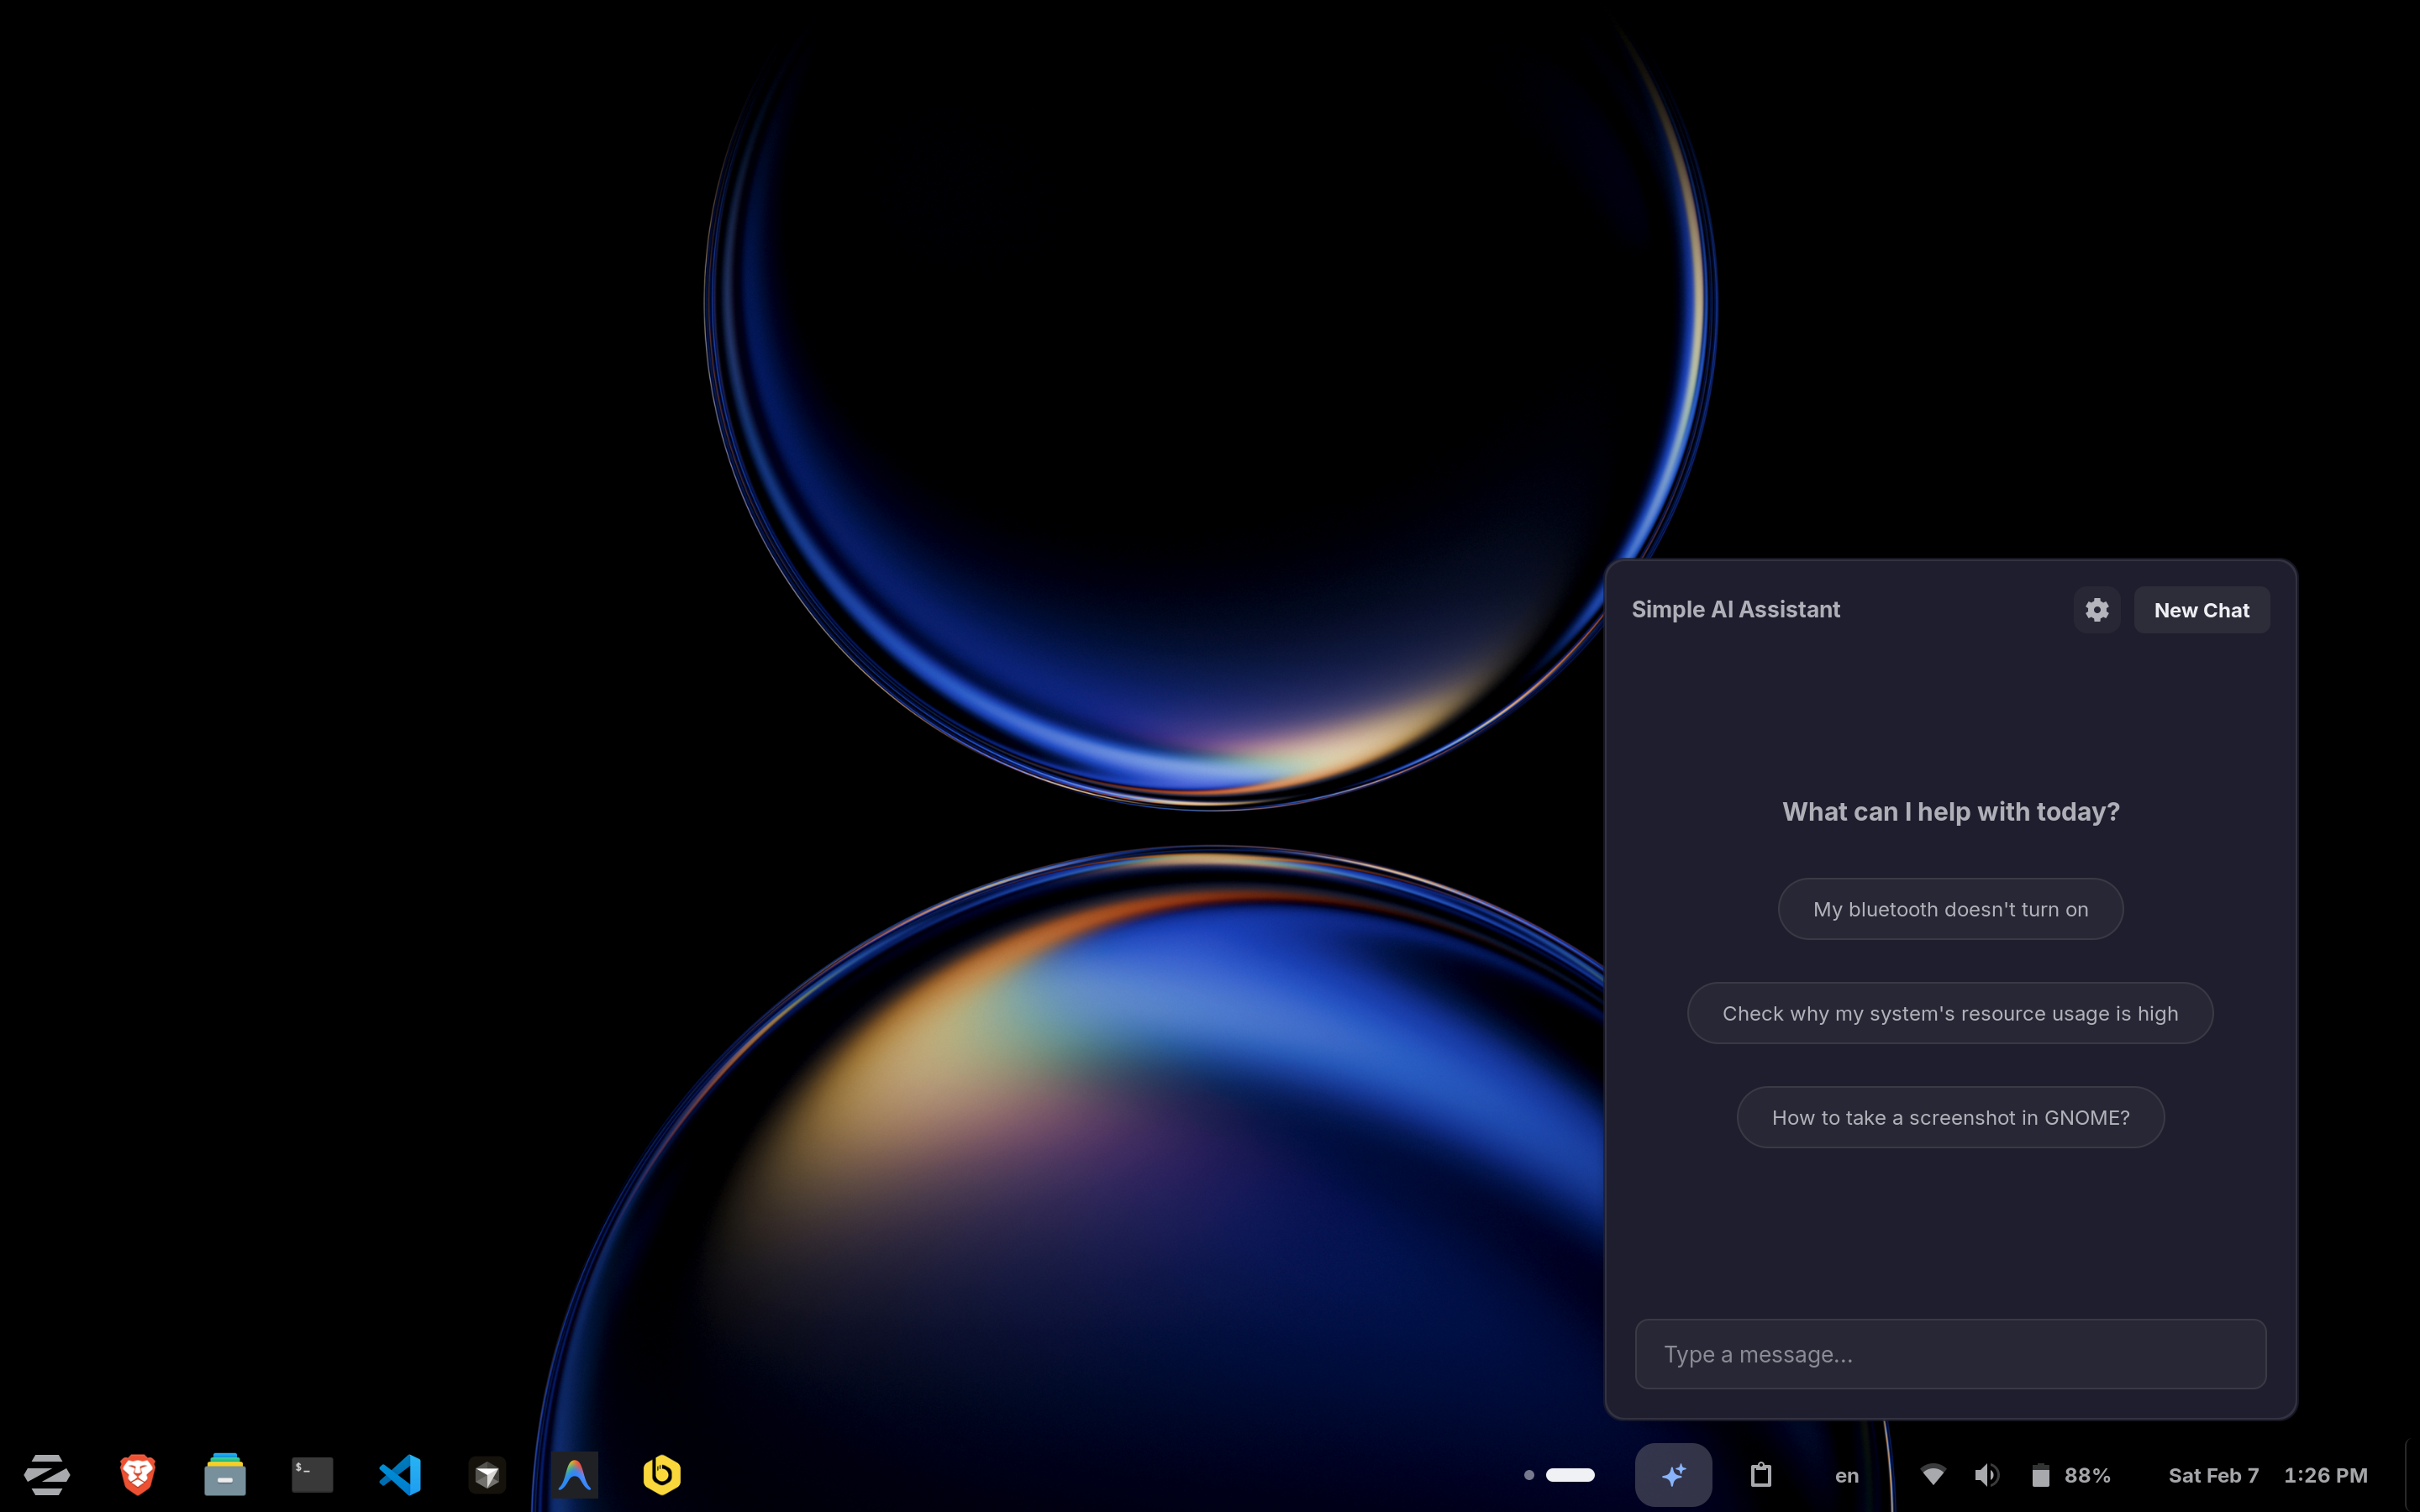Screen dimensions: 2420x1512
Task: Open the Zorin OS applications menu
Action: click(47, 1474)
